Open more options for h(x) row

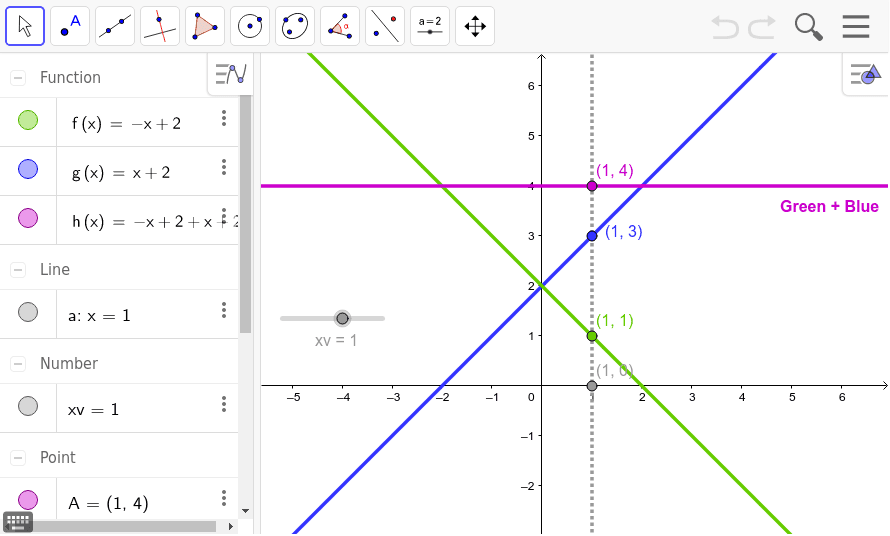point(224,216)
